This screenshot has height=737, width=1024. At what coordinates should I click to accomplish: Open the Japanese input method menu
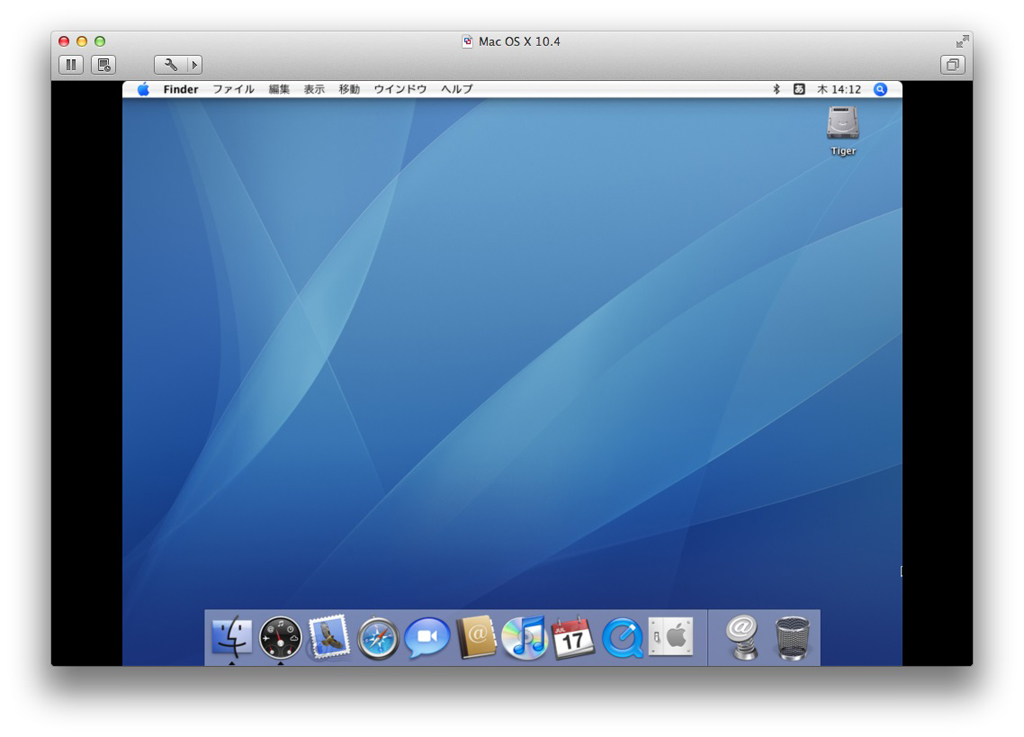click(799, 89)
